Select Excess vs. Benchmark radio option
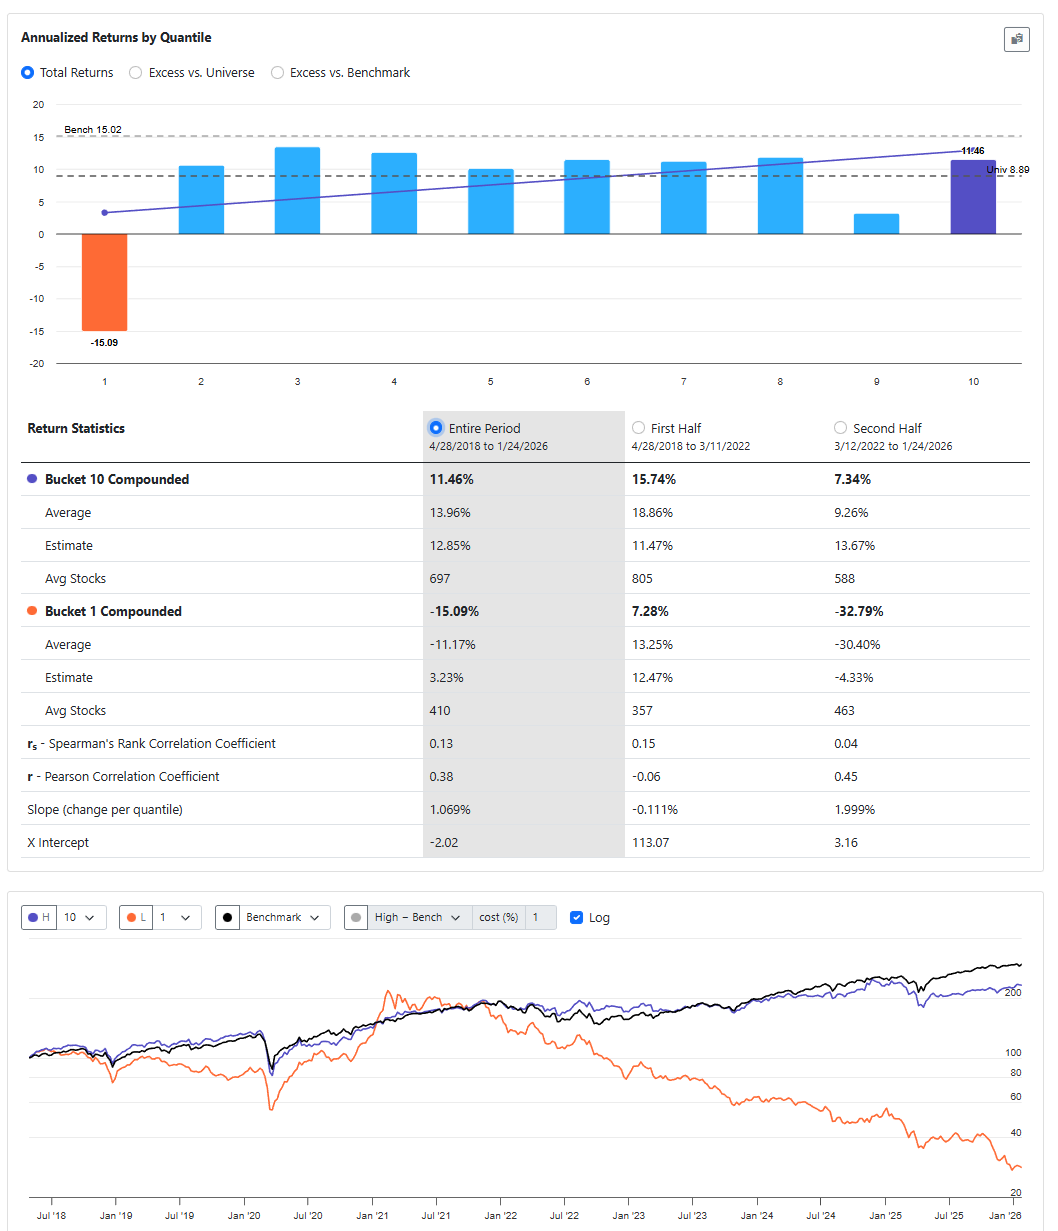The width and height of the screenshot is (1058, 1231). pyautogui.click(x=278, y=73)
